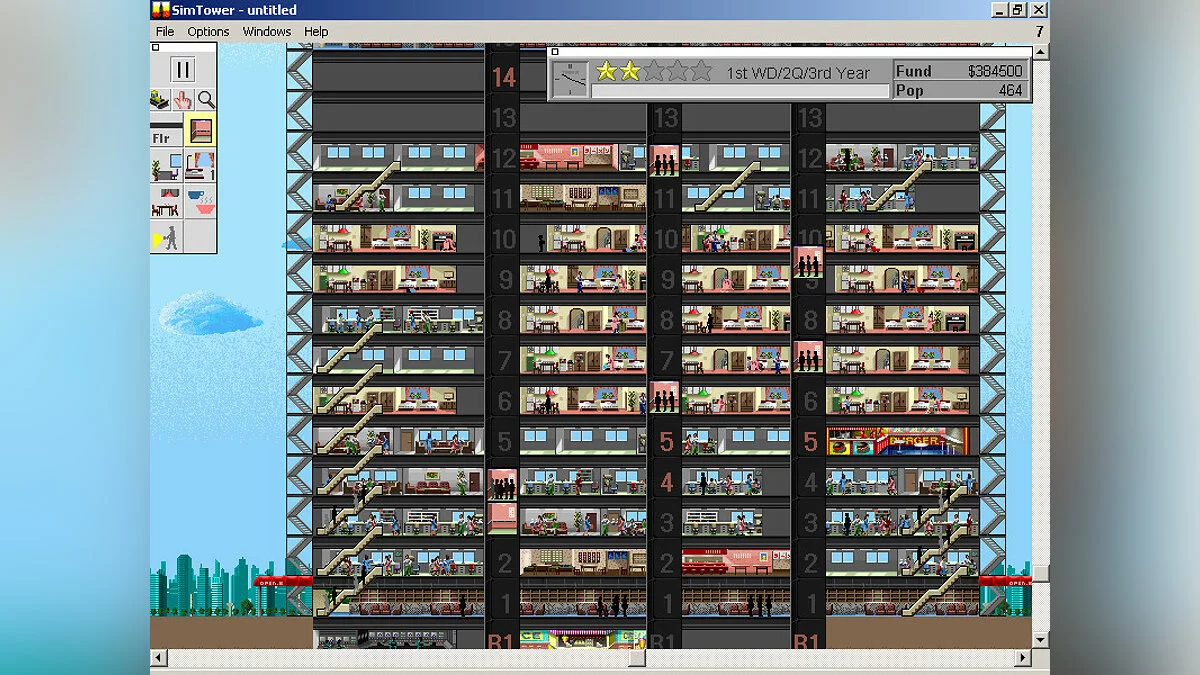Viewport: 1200px width, 675px height.
Task: Select the cup and bowl fast food tool
Action: coord(199,201)
